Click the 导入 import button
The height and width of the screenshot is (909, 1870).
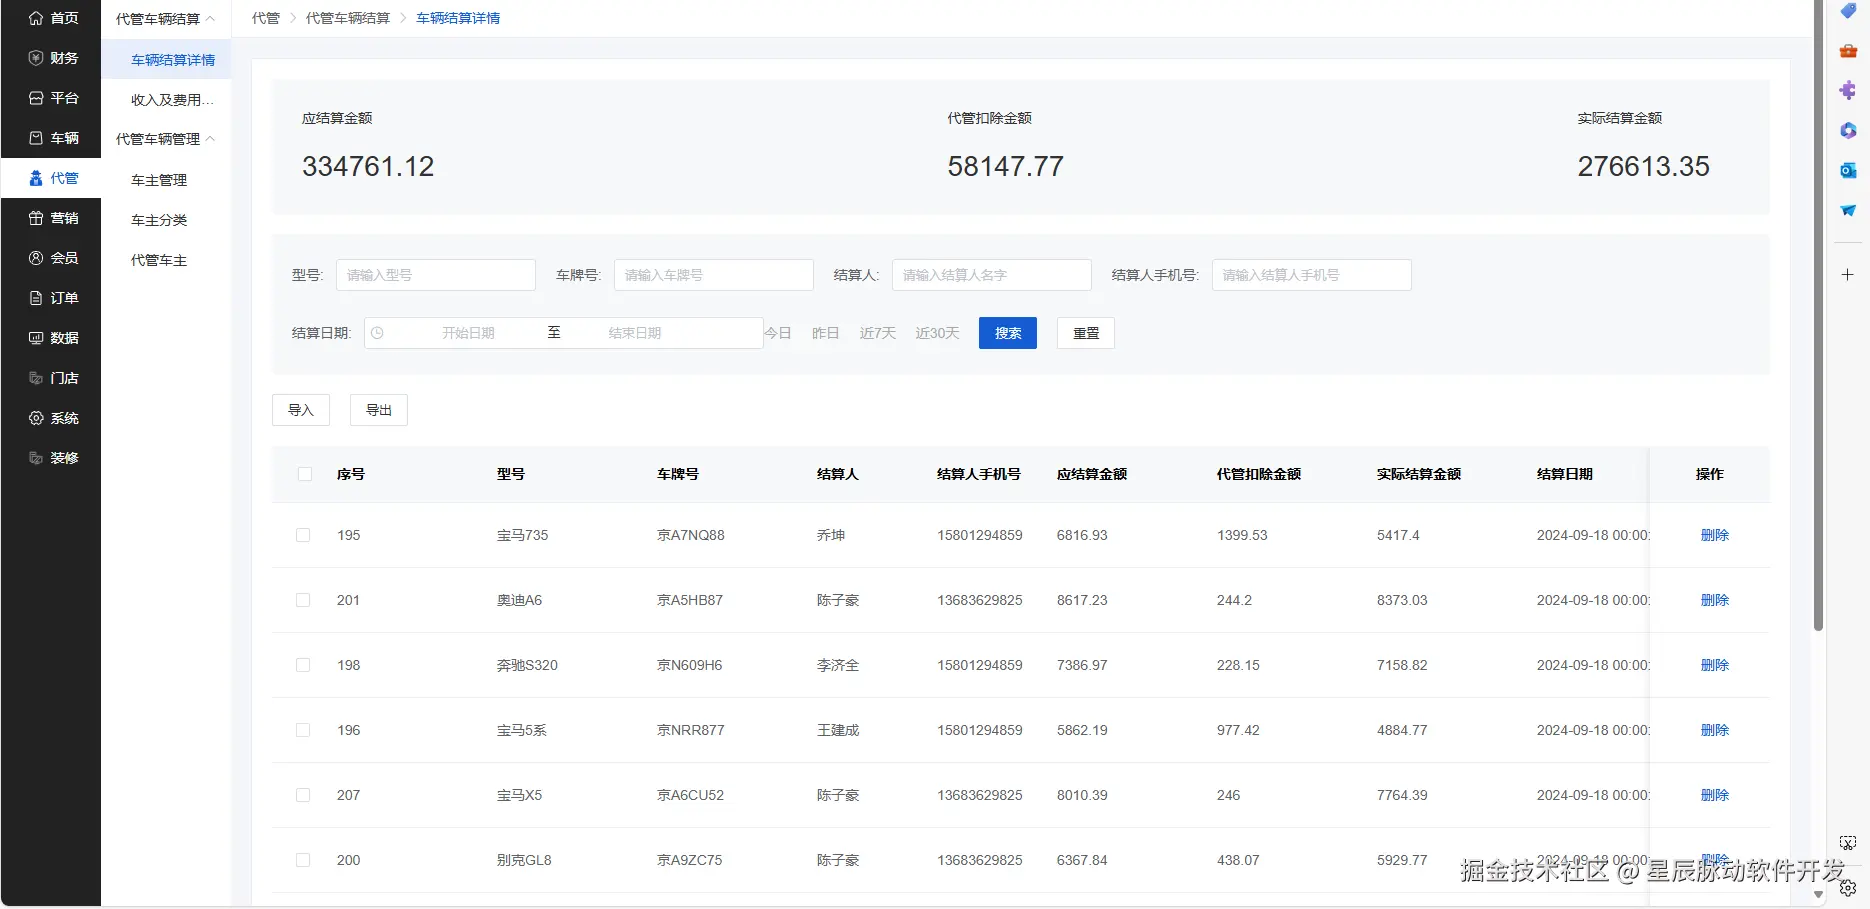point(301,410)
